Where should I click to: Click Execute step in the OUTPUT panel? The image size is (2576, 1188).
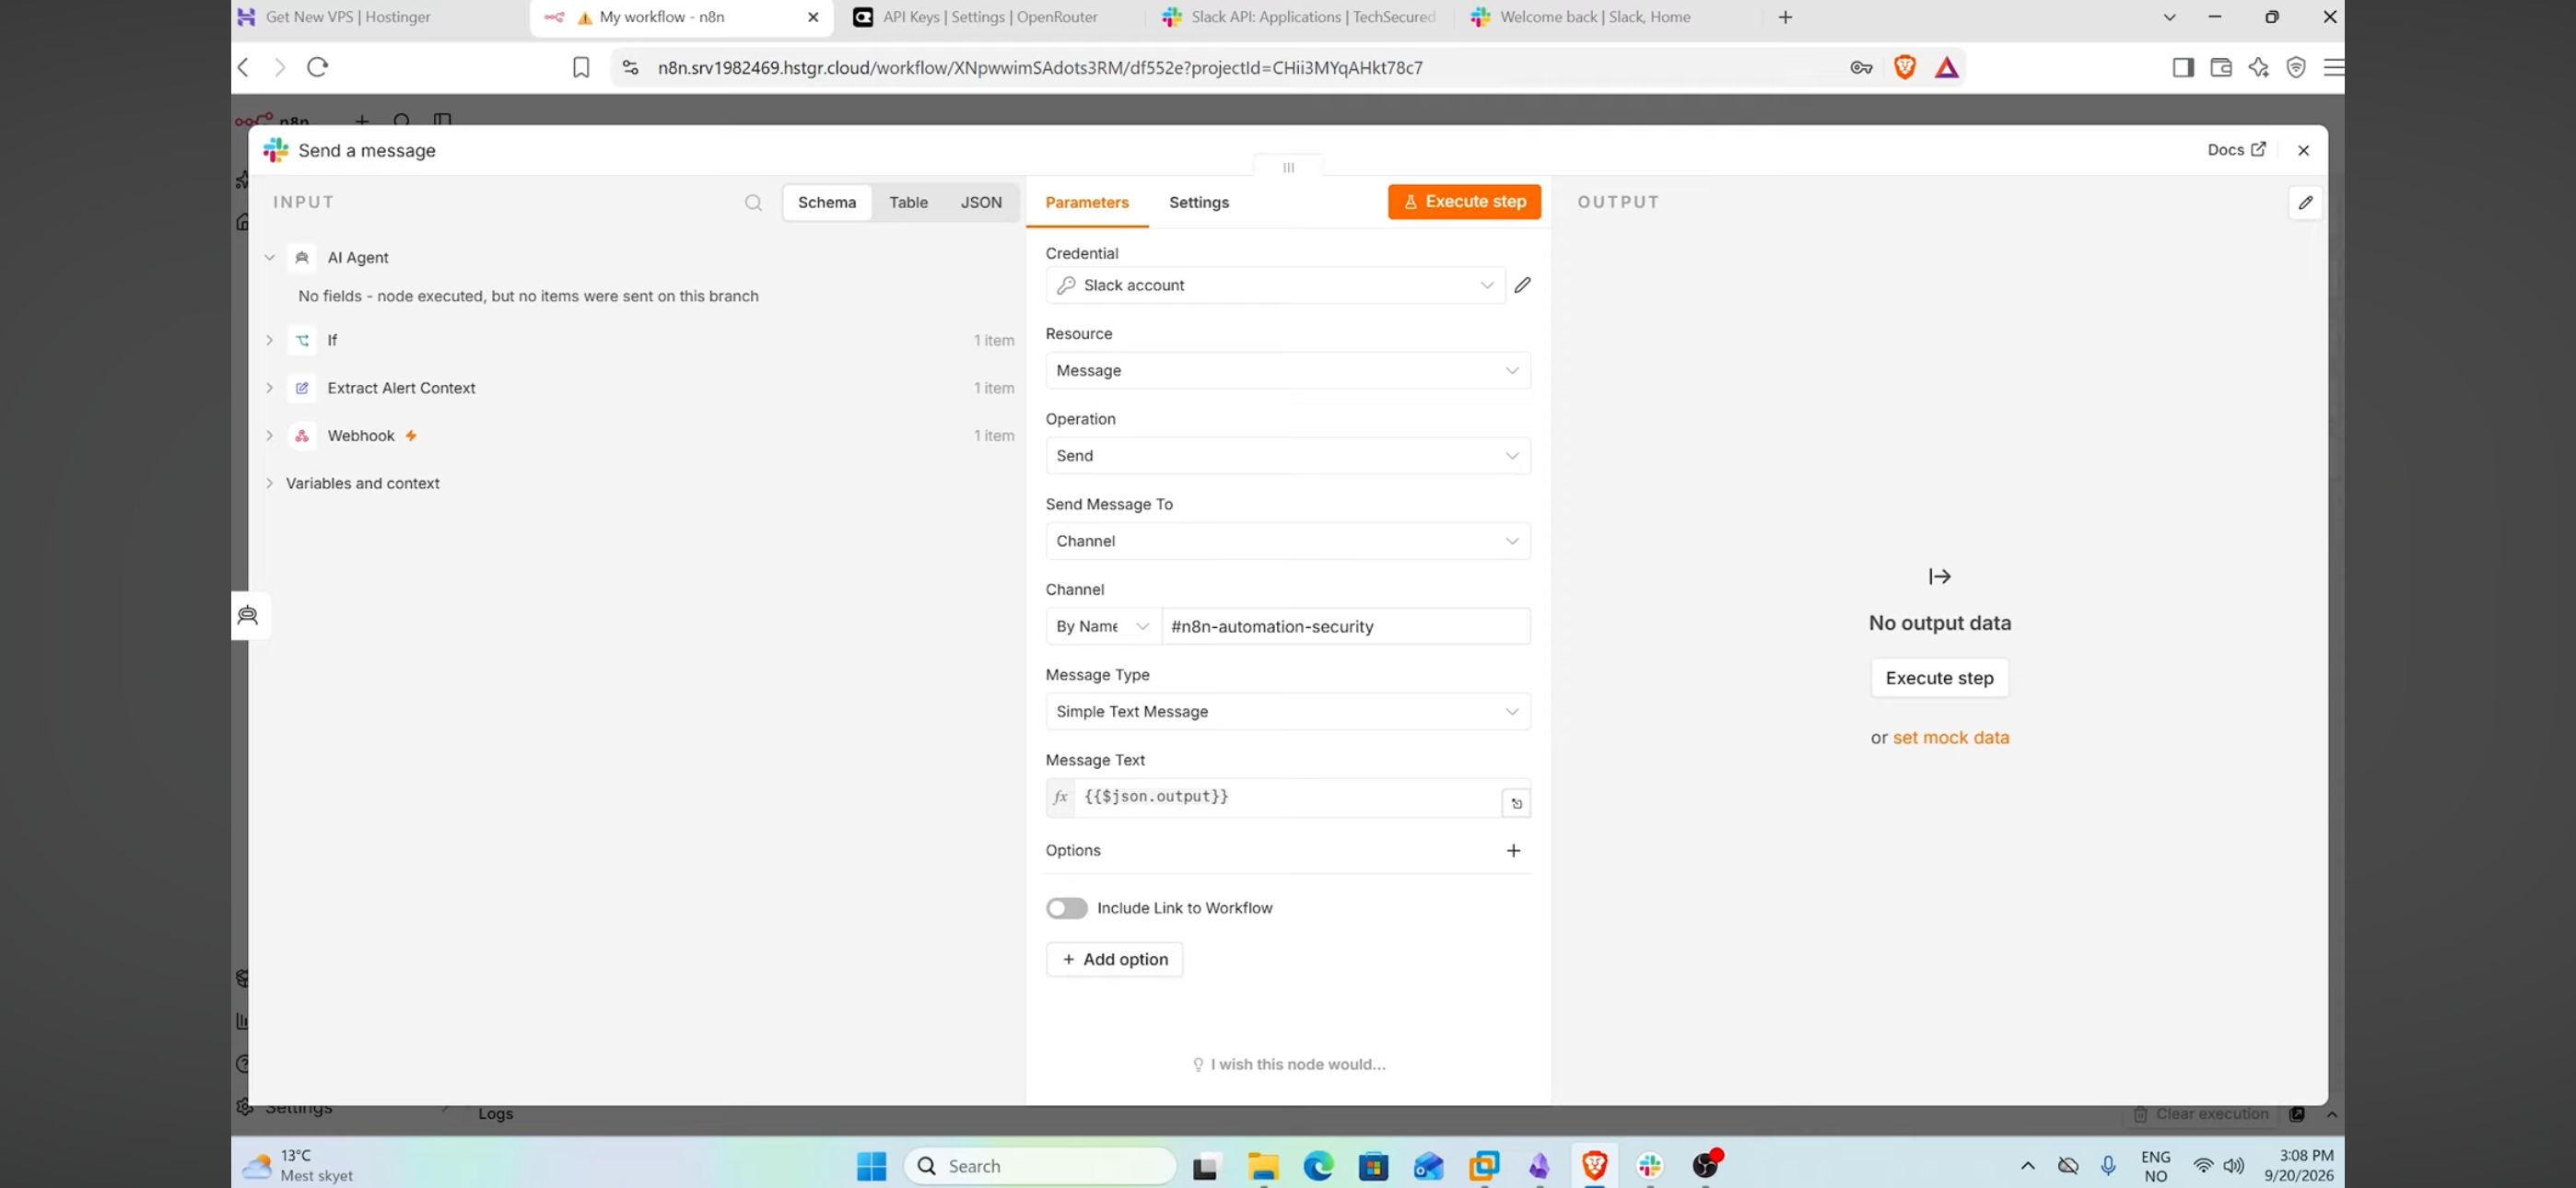[x=1939, y=678]
